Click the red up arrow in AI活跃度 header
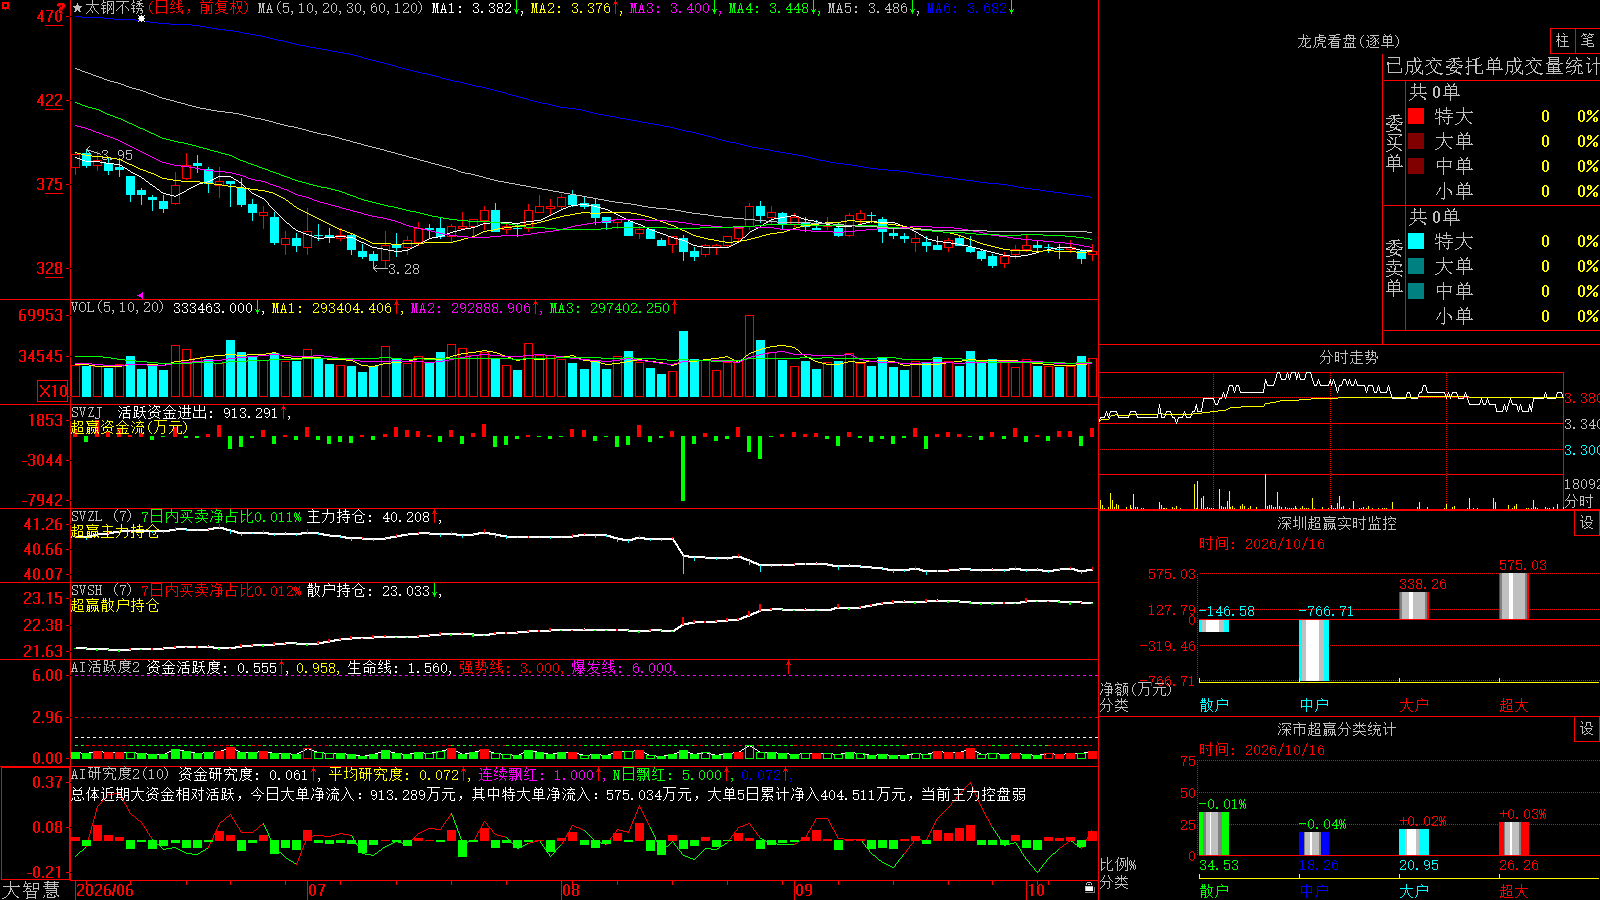Screen dimensions: 1600x900 click(x=788, y=666)
